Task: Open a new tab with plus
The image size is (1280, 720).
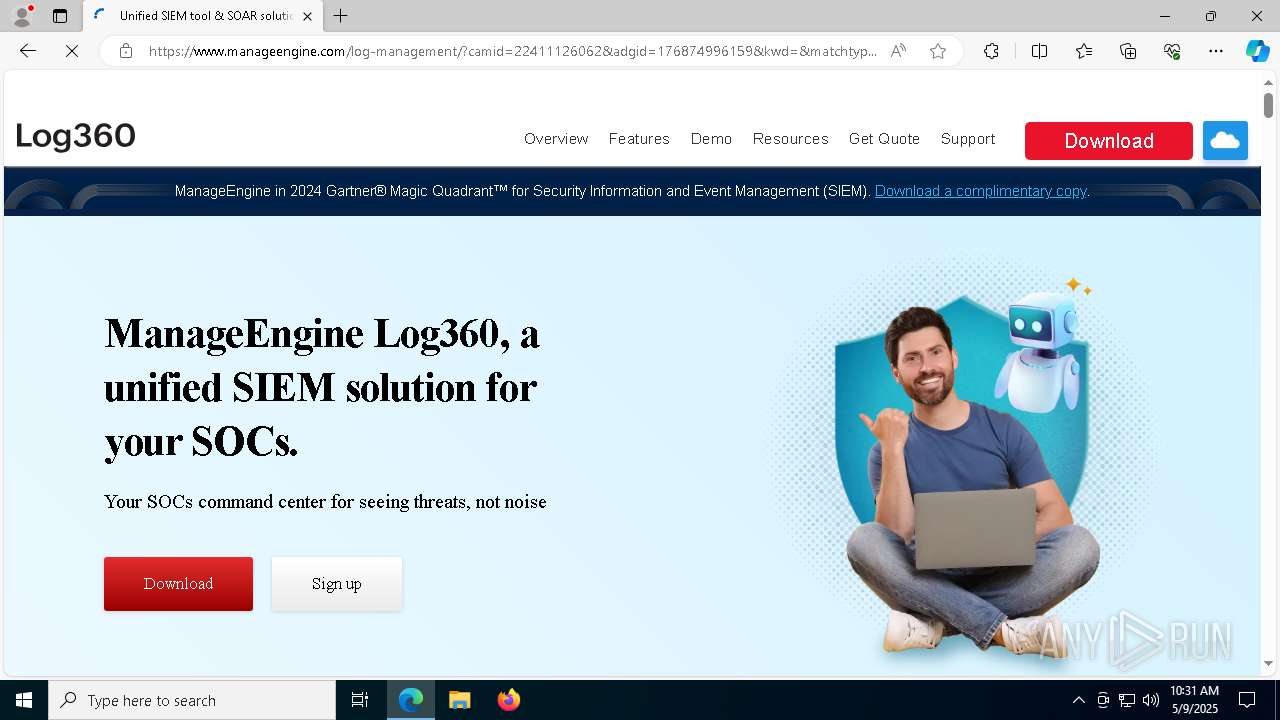Action: 341,16
